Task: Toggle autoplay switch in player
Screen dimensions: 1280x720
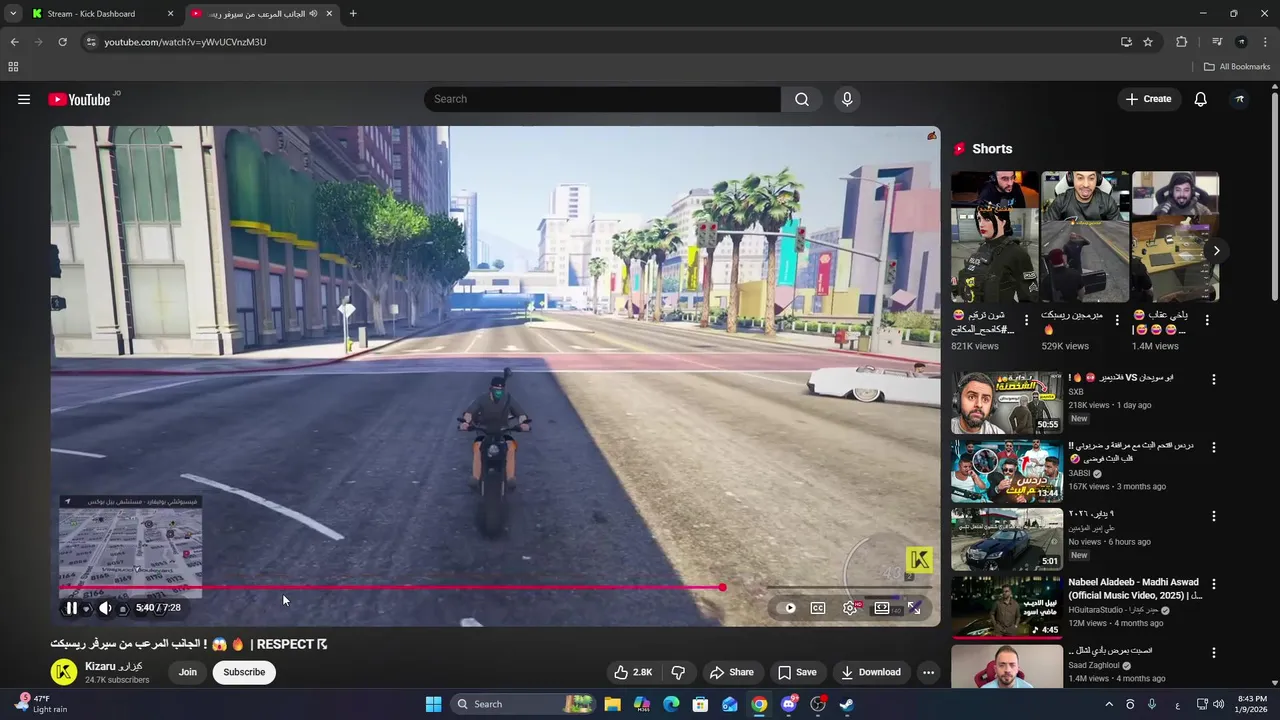Action: (x=790, y=608)
